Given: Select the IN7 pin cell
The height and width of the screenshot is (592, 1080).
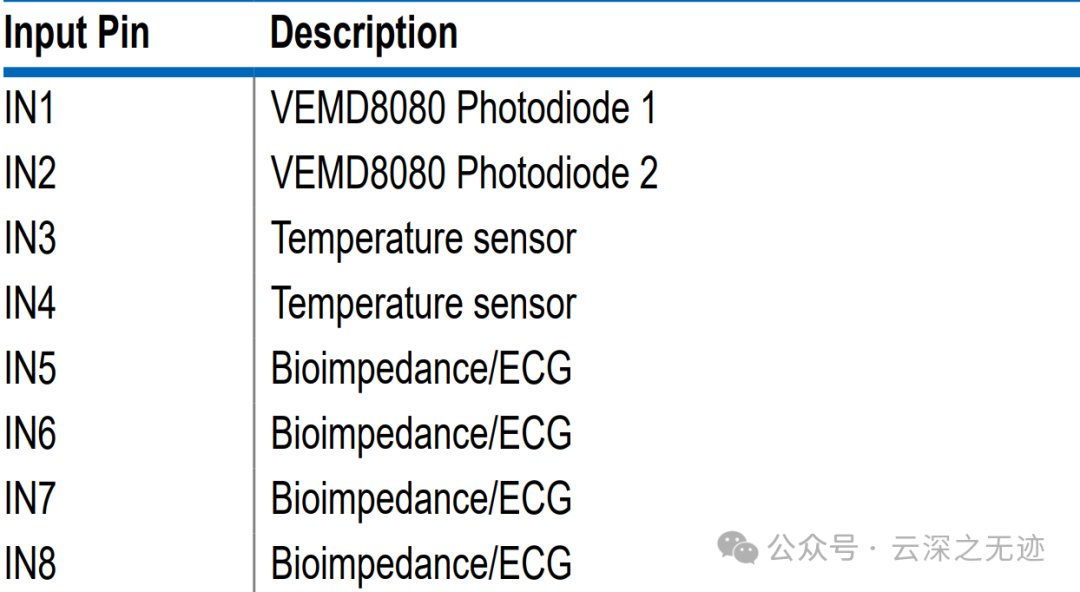Looking at the screenshot, I should (x=31, y=499).
